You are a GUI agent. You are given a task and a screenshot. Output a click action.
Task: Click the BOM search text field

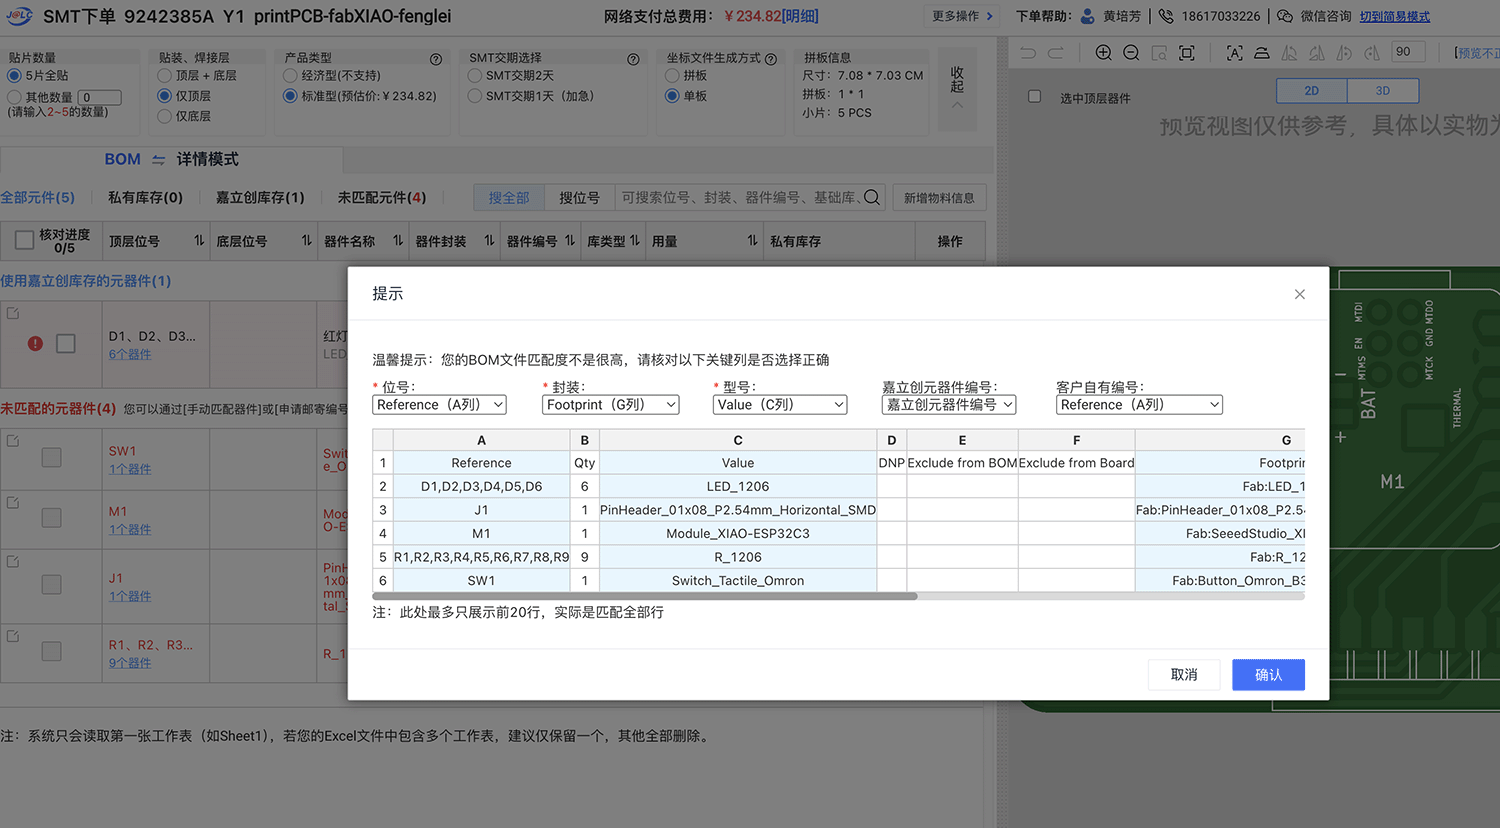point(739,198)
